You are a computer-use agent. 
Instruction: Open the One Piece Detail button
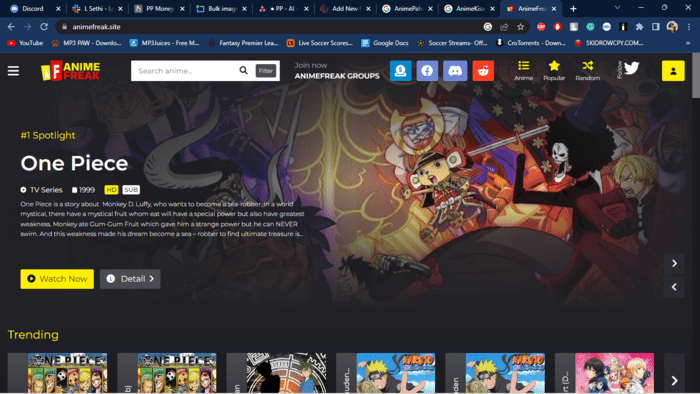coord(130,279)
